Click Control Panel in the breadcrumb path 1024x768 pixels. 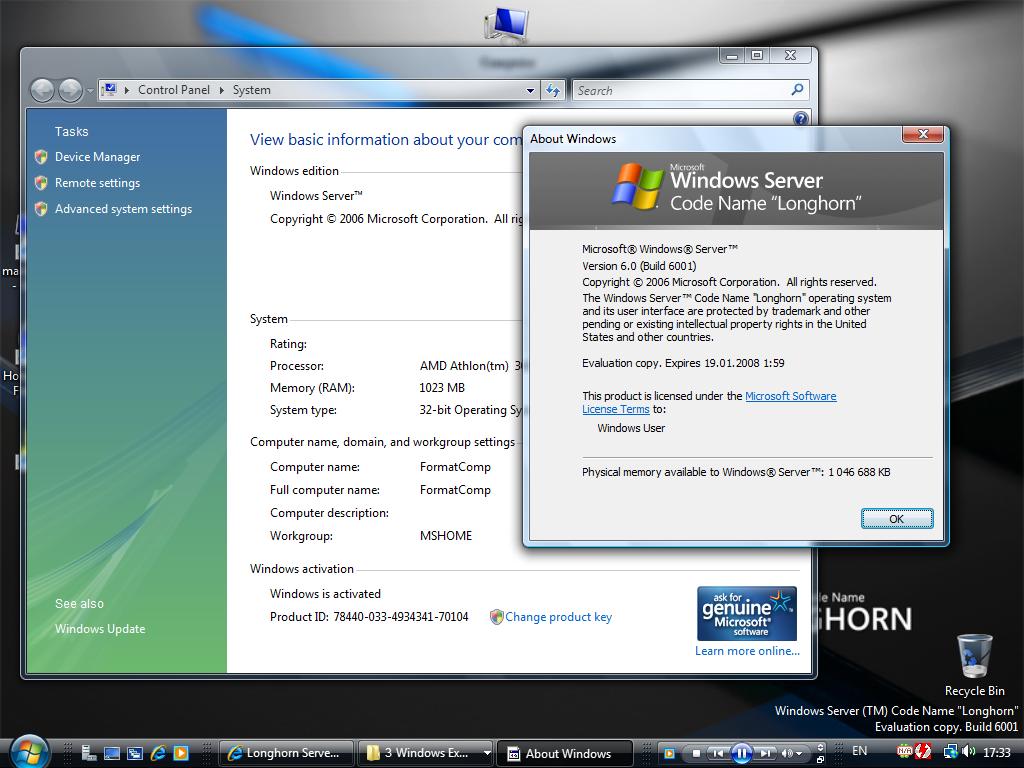(x=173, y=90)
